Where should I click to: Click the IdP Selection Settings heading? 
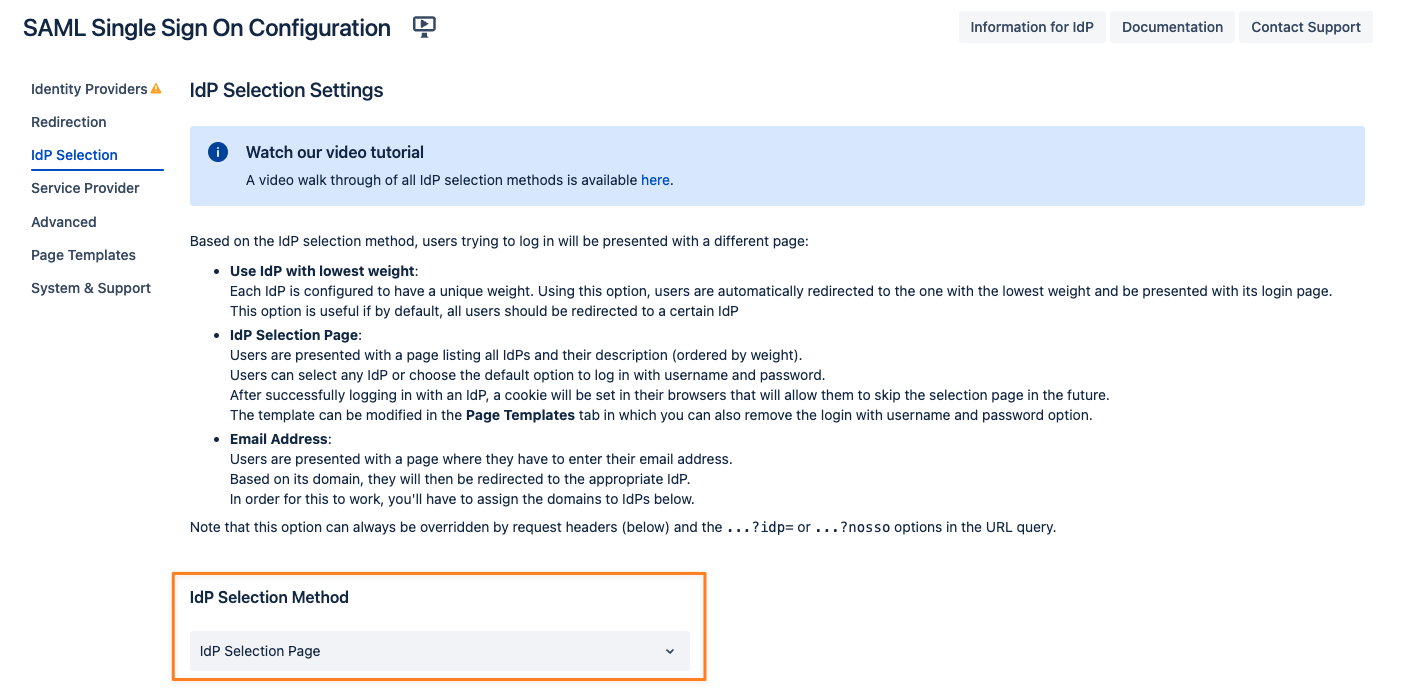[286, 90]
